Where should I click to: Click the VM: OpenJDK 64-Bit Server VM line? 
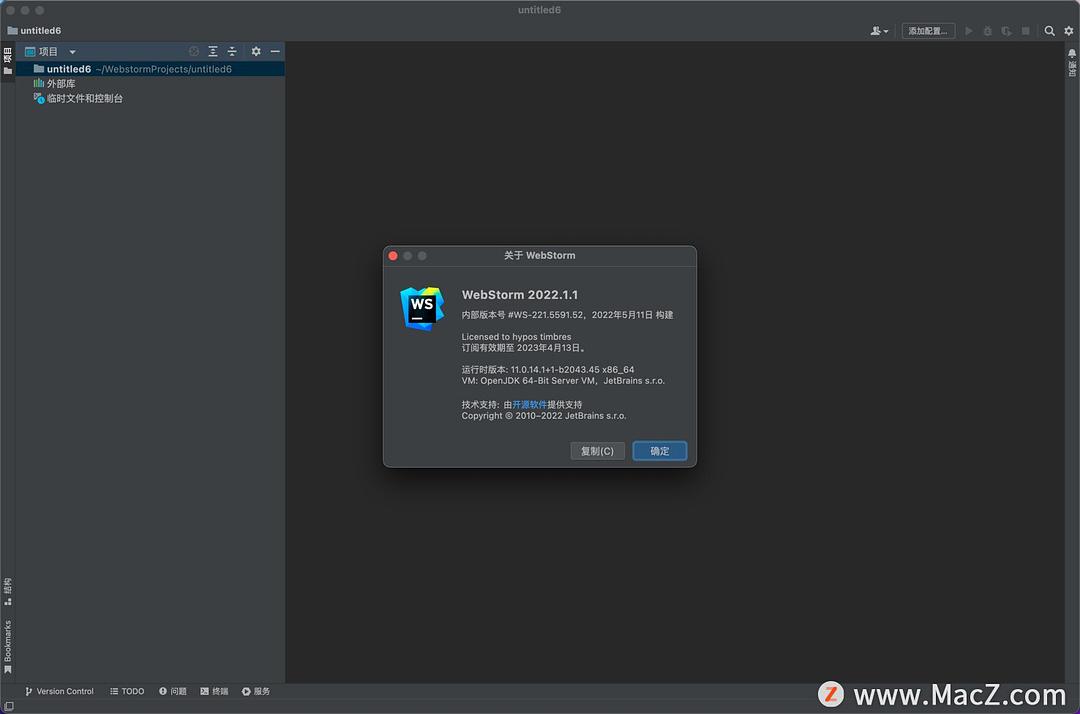(x=563, y=381)
